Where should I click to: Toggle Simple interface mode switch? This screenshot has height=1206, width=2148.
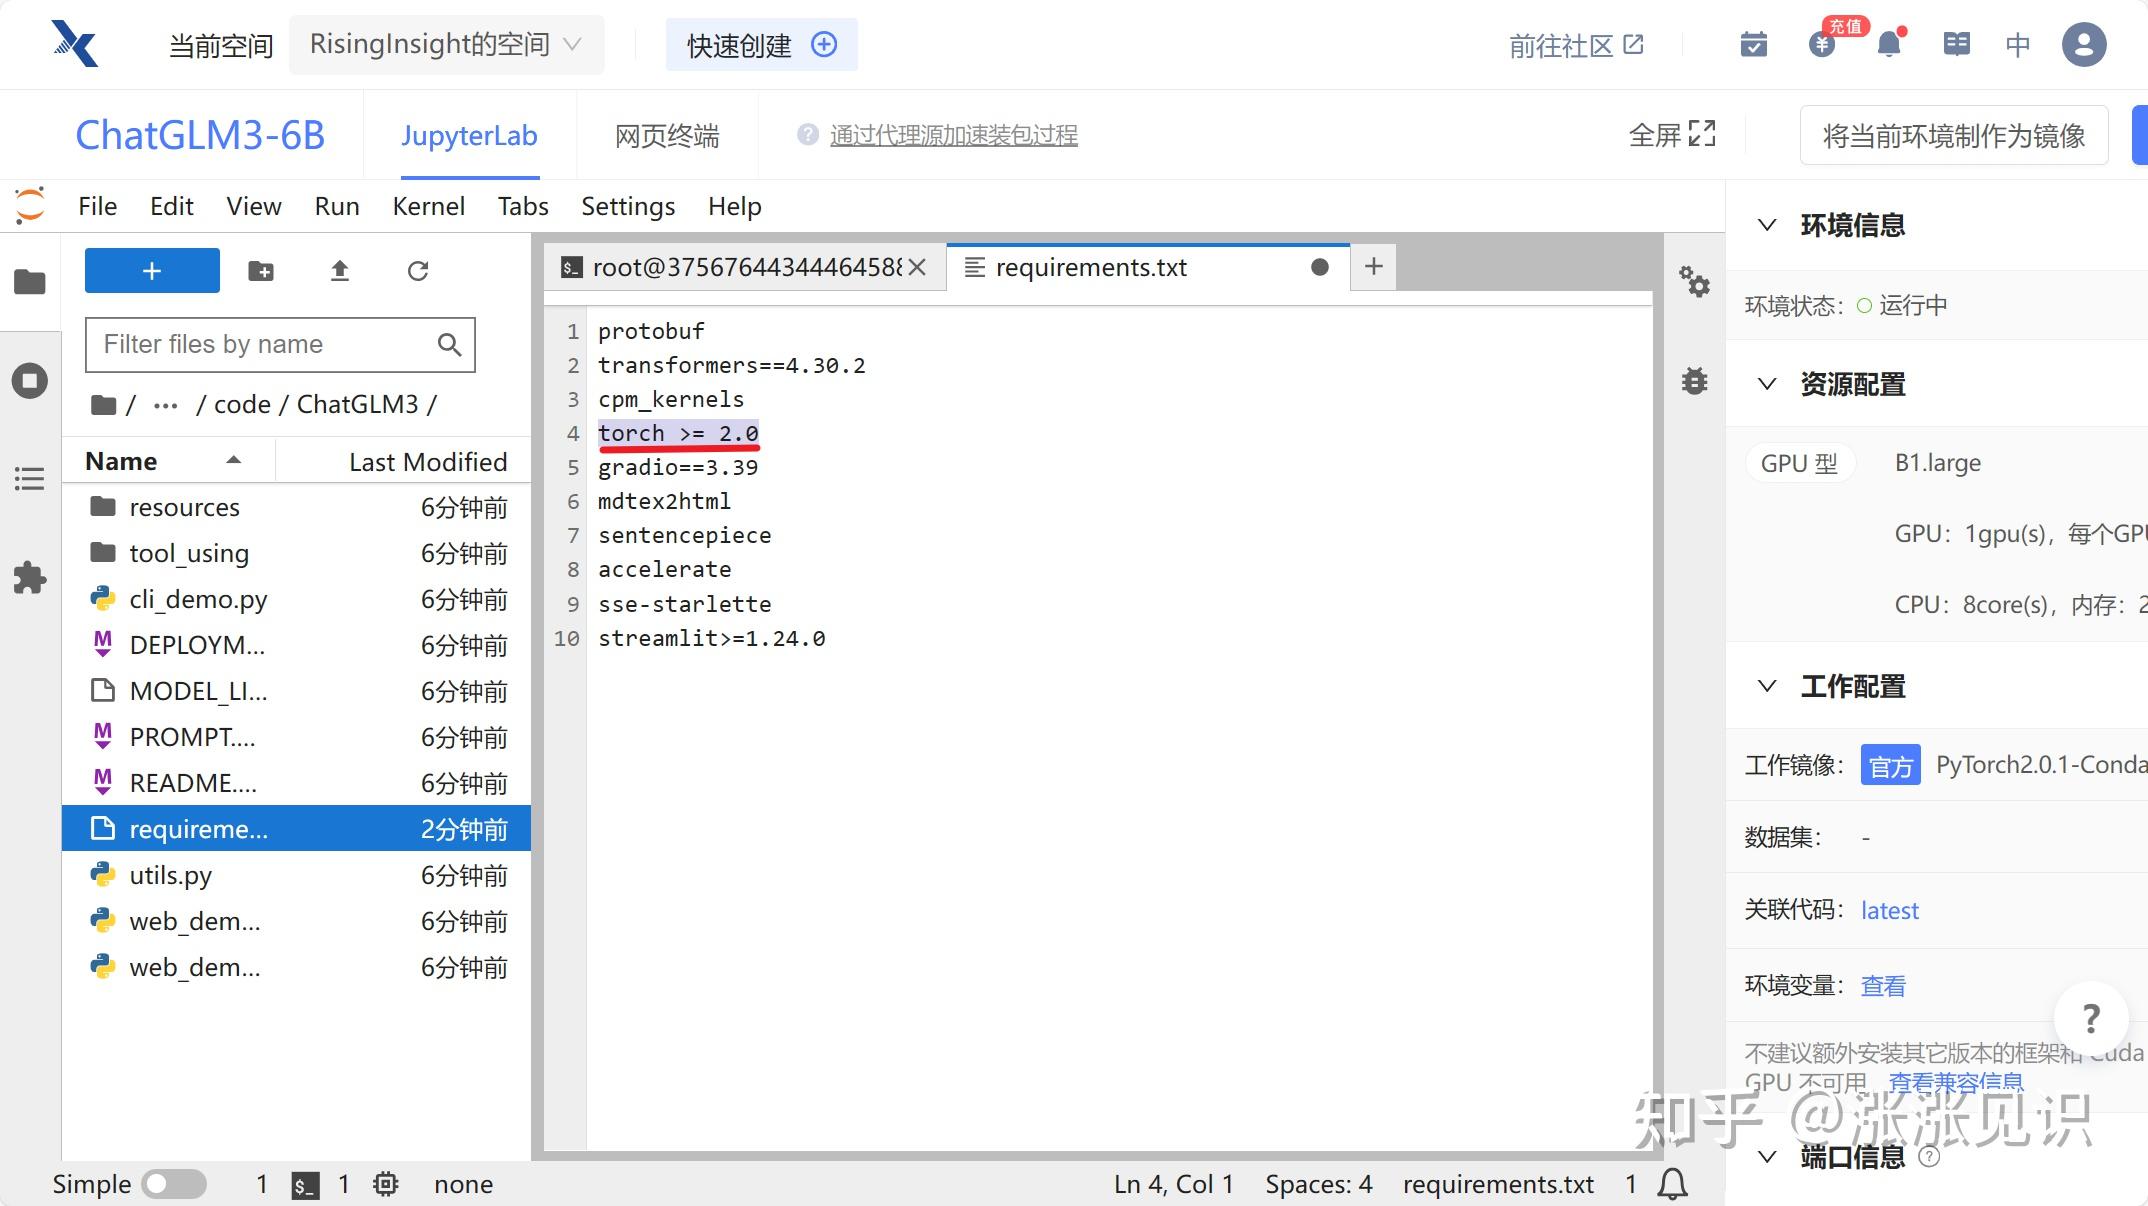(x=174, y=1185)
